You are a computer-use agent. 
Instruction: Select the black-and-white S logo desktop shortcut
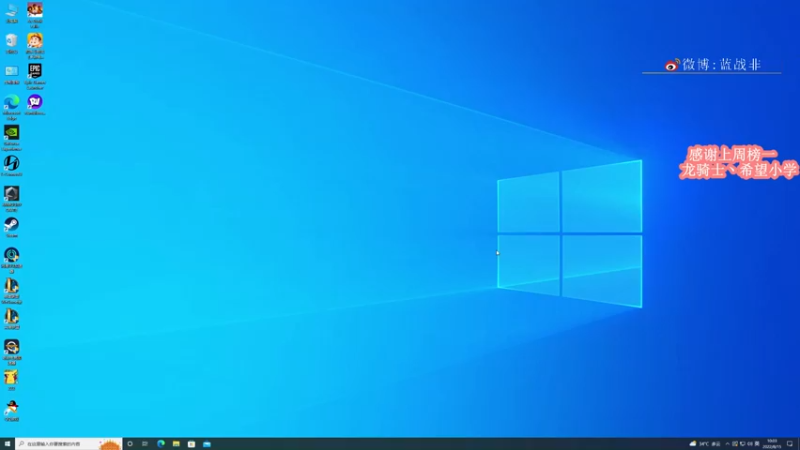tap(11, 166)
